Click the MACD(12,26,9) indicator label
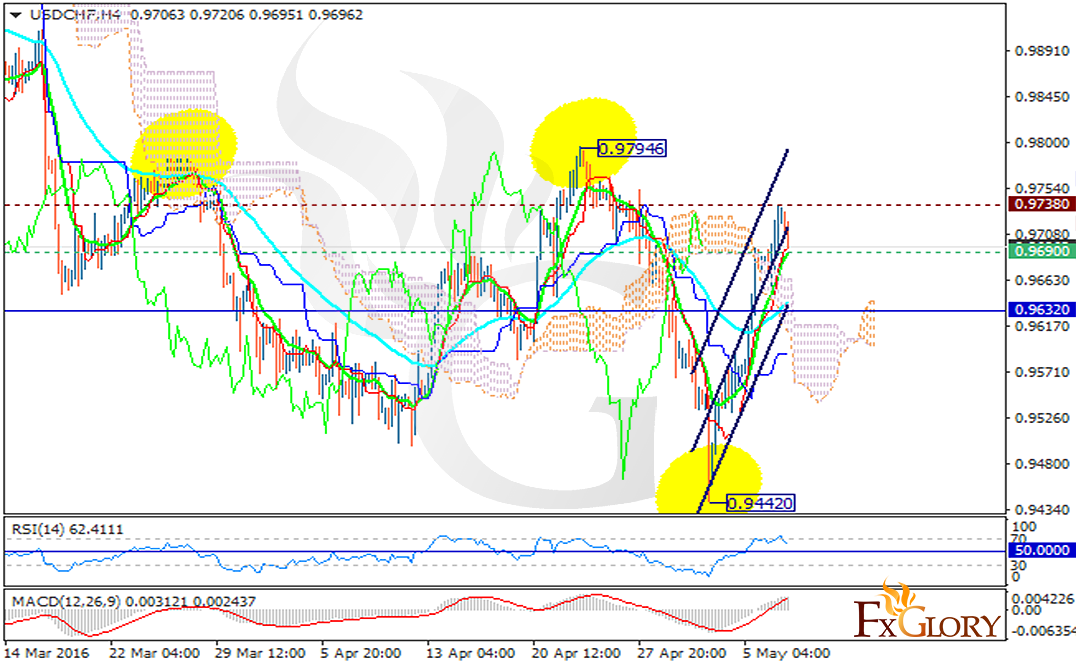The width and height of the screenshot is (1076, 669). point(133,602)
